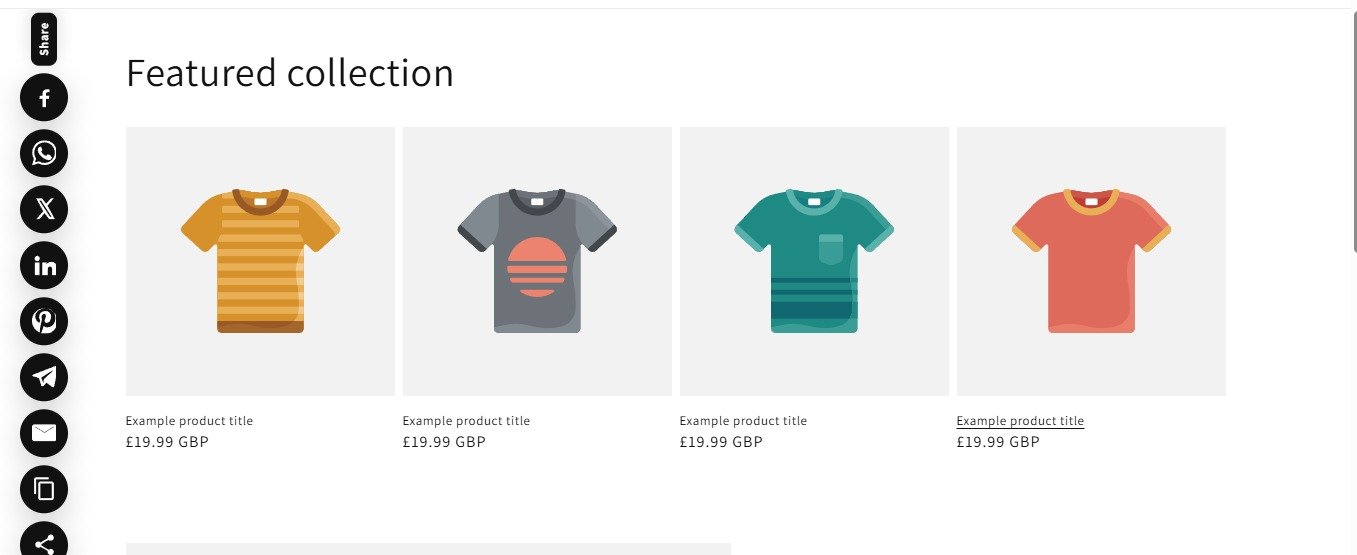The image size is (1357, 555).
Task: Open second product's Example product title
Action: [x=466, y=421]
